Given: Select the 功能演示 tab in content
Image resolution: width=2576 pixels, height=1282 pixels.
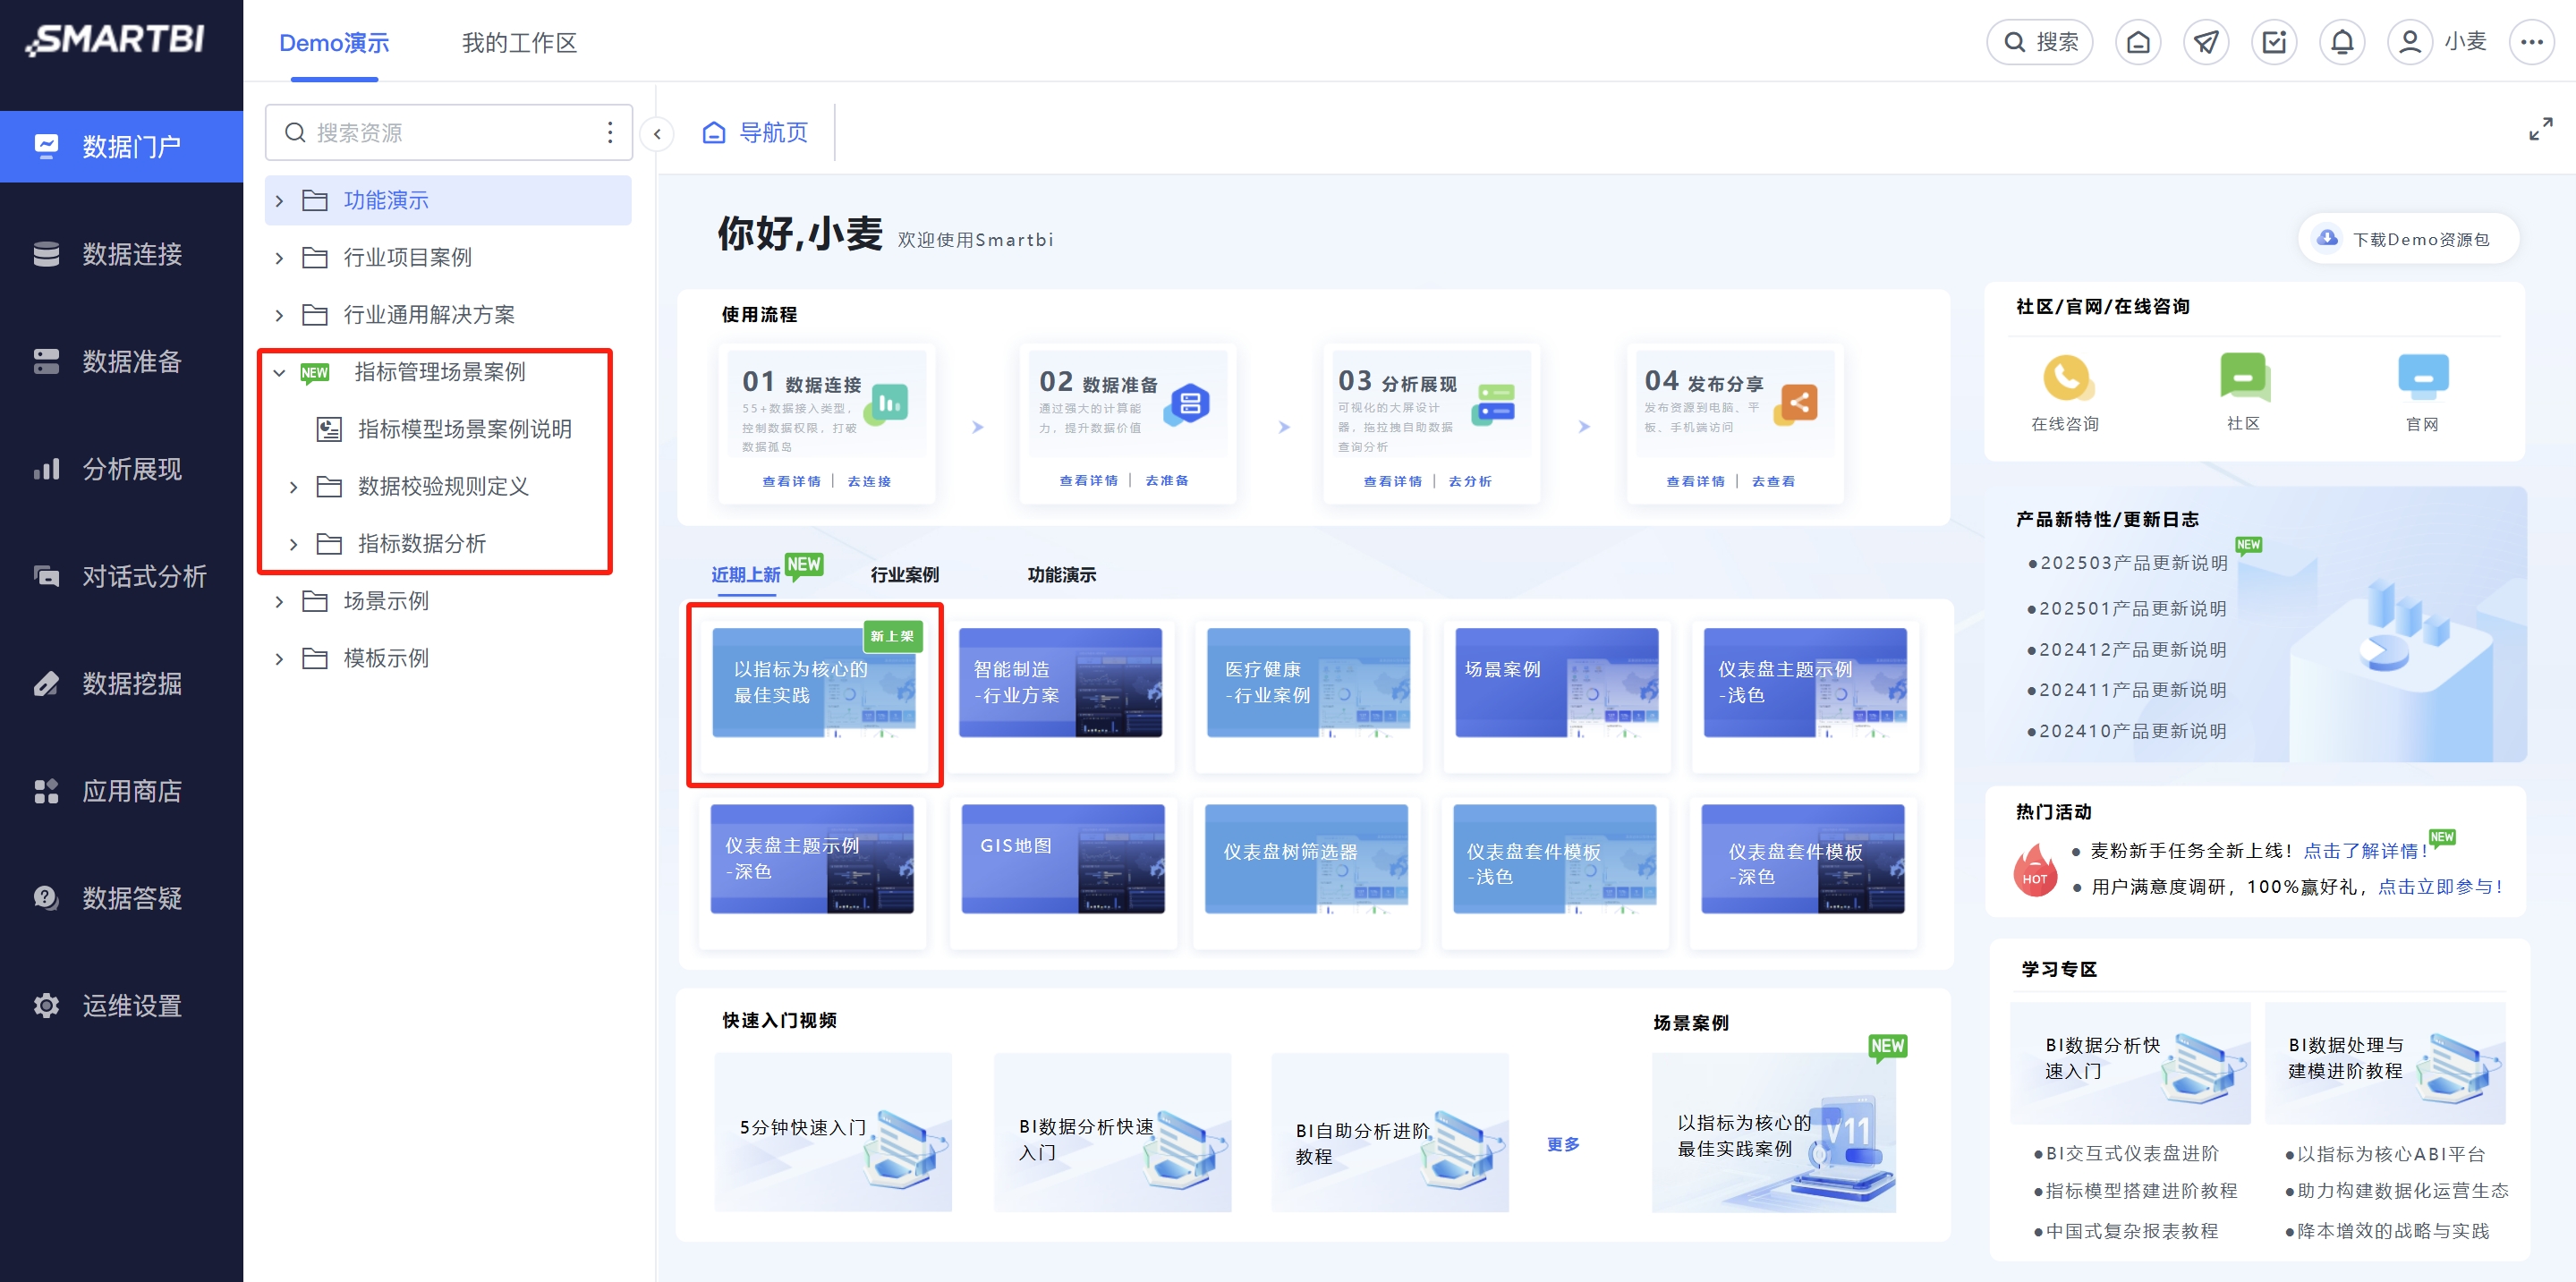Looking at the screenshot, I should tap(1061, 575).
